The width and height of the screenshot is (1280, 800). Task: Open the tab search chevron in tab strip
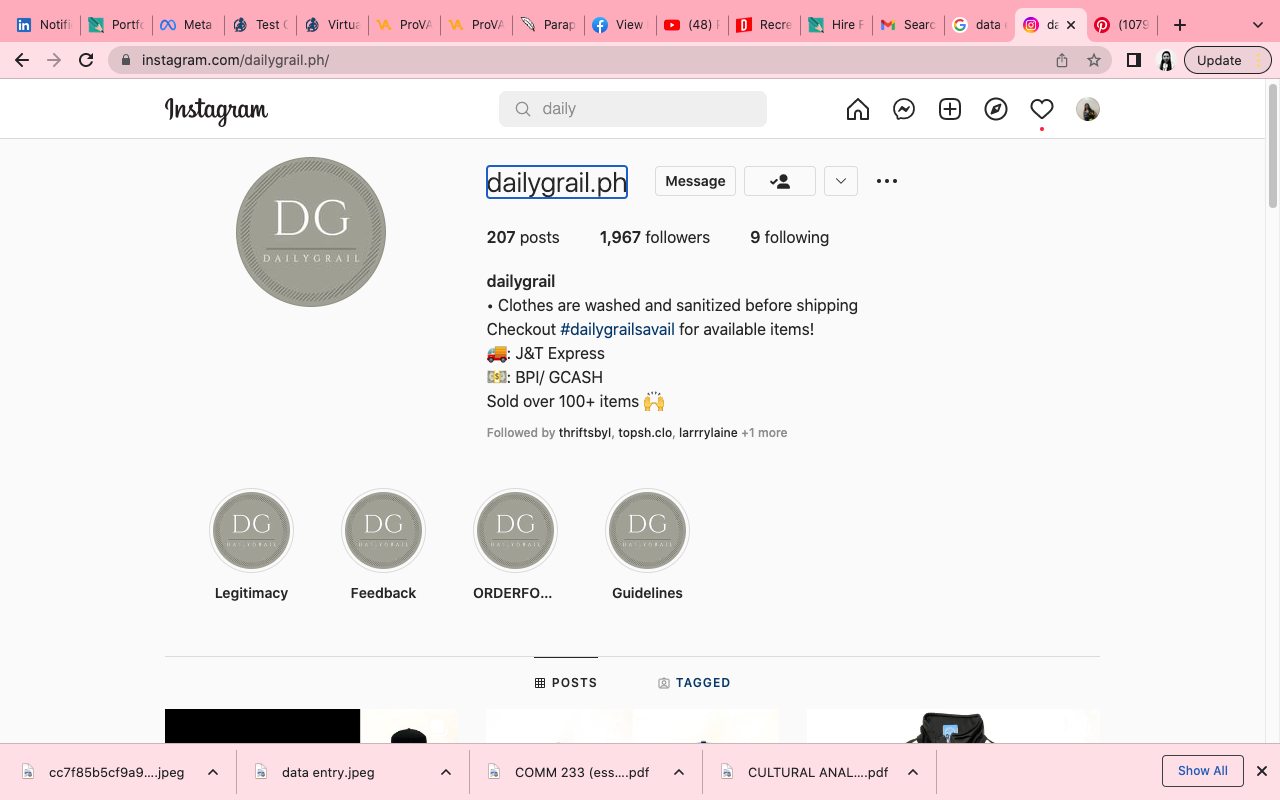pyautogui.click(x=1258, y=25)
